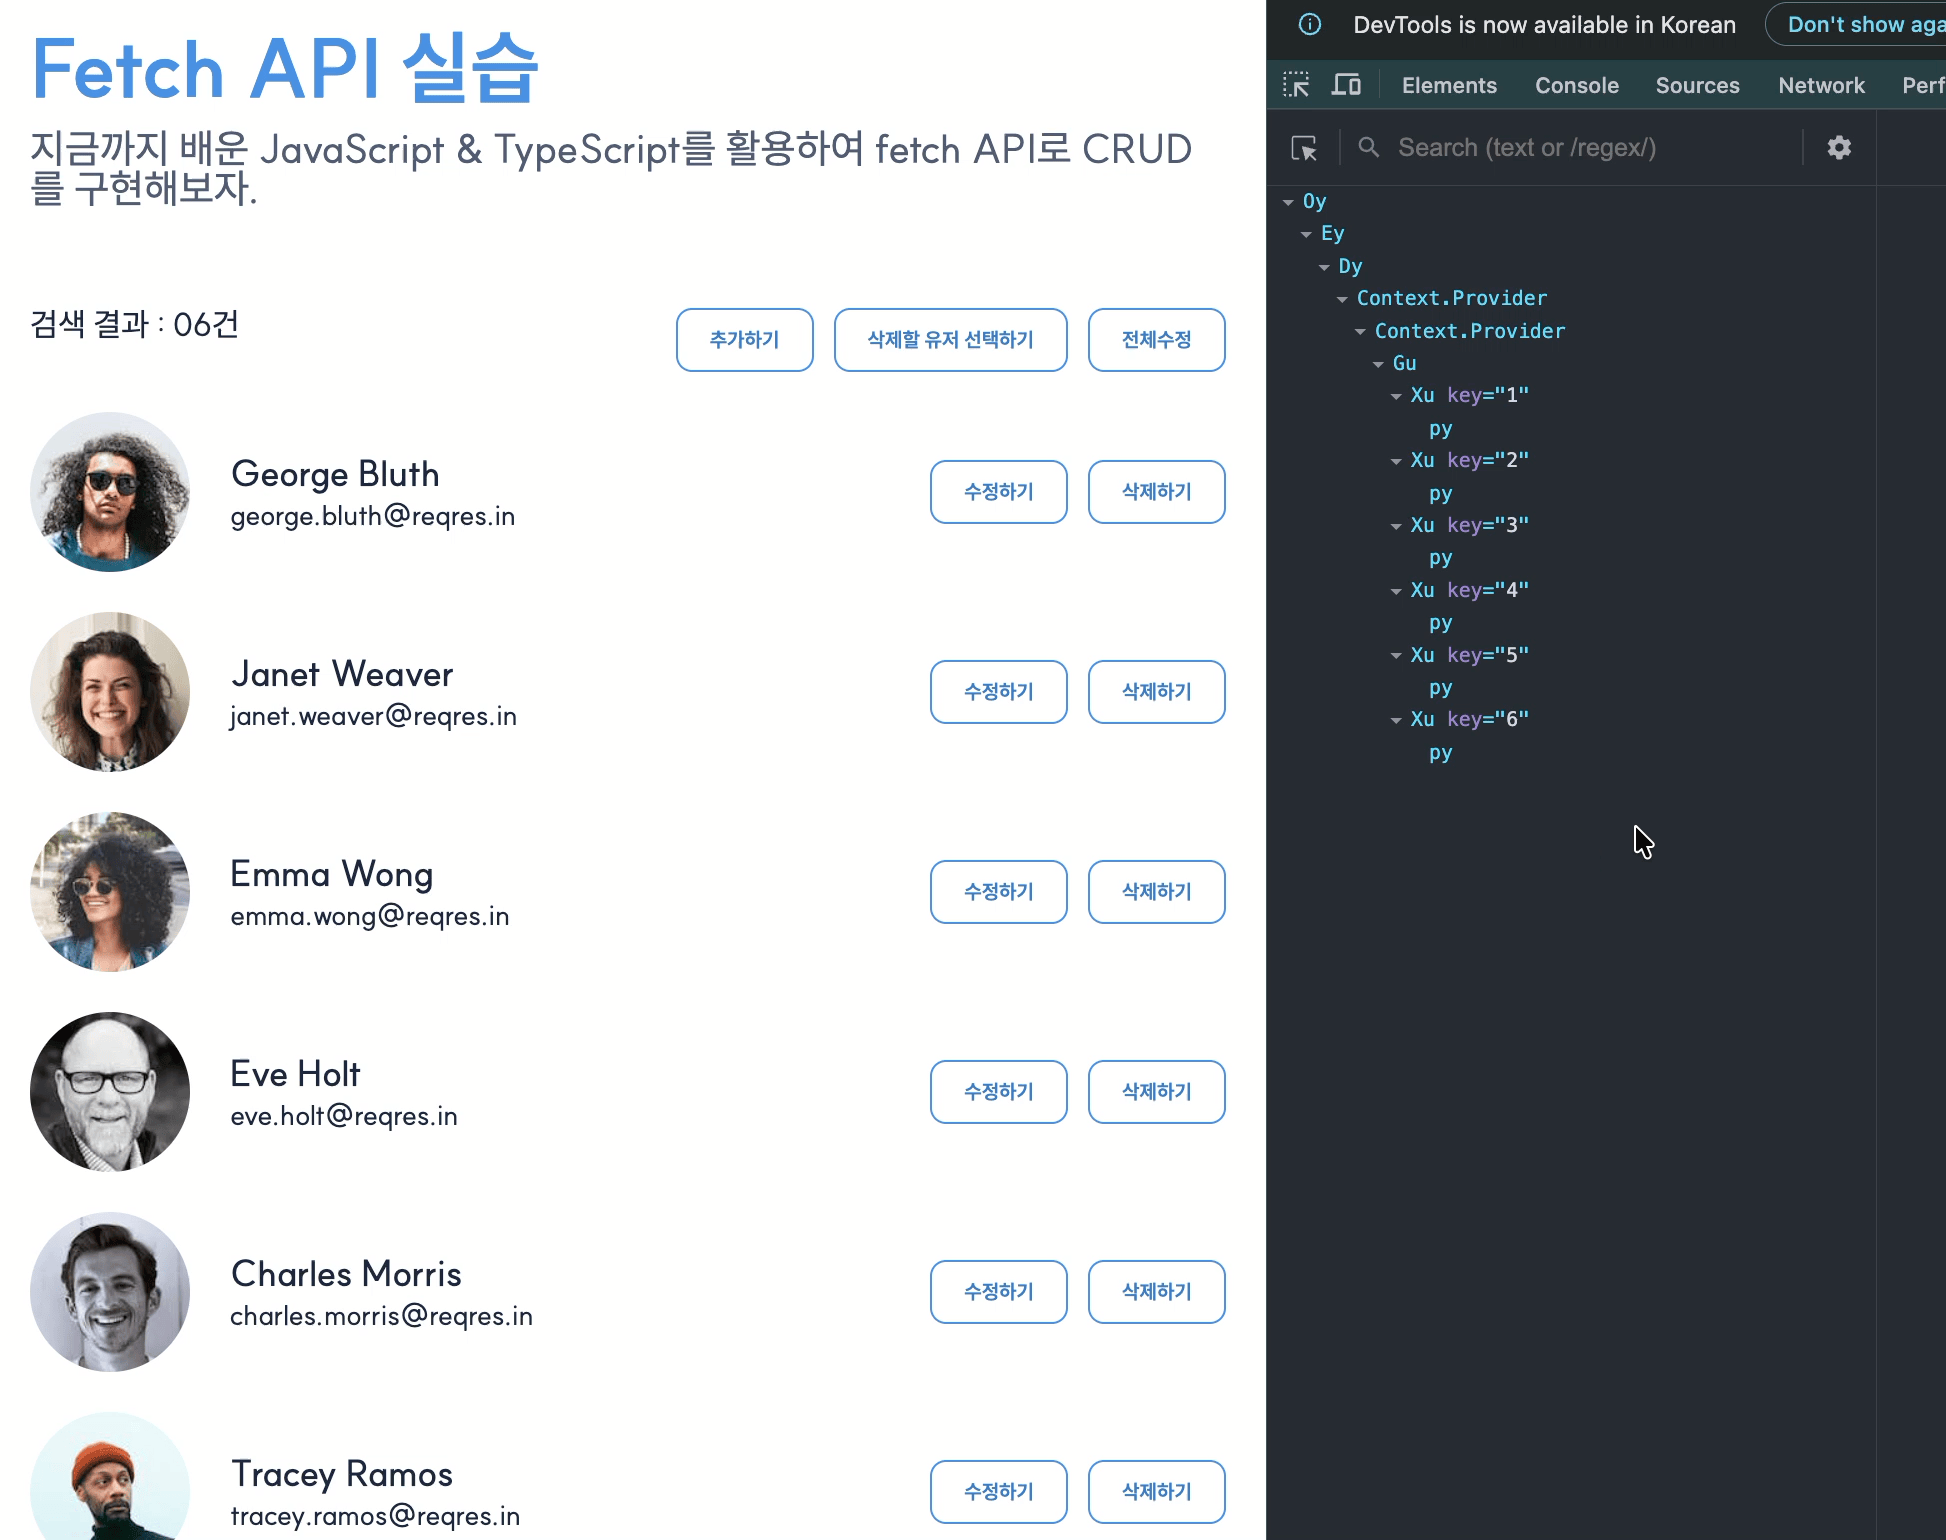Click 삭제할 유저 선택하기 button
This screenshot has height=1540, width=1946.
[x=950, y=340]
